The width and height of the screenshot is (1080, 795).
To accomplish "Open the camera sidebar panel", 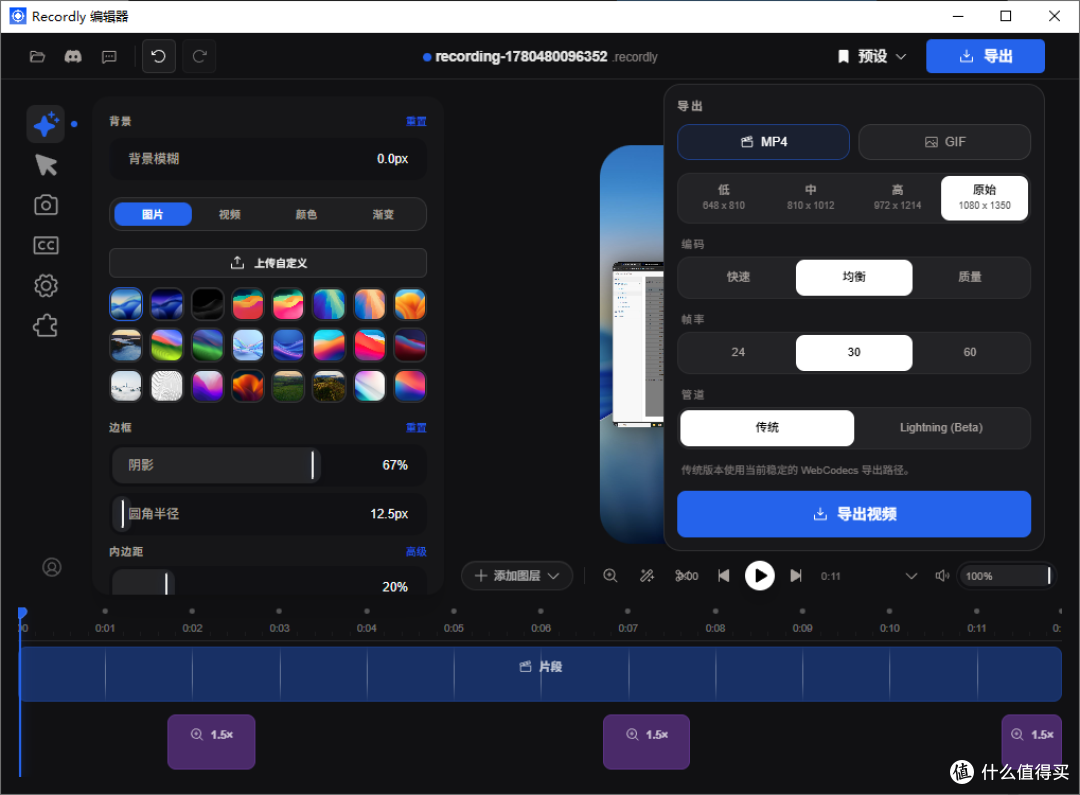I will click(46, 205).
